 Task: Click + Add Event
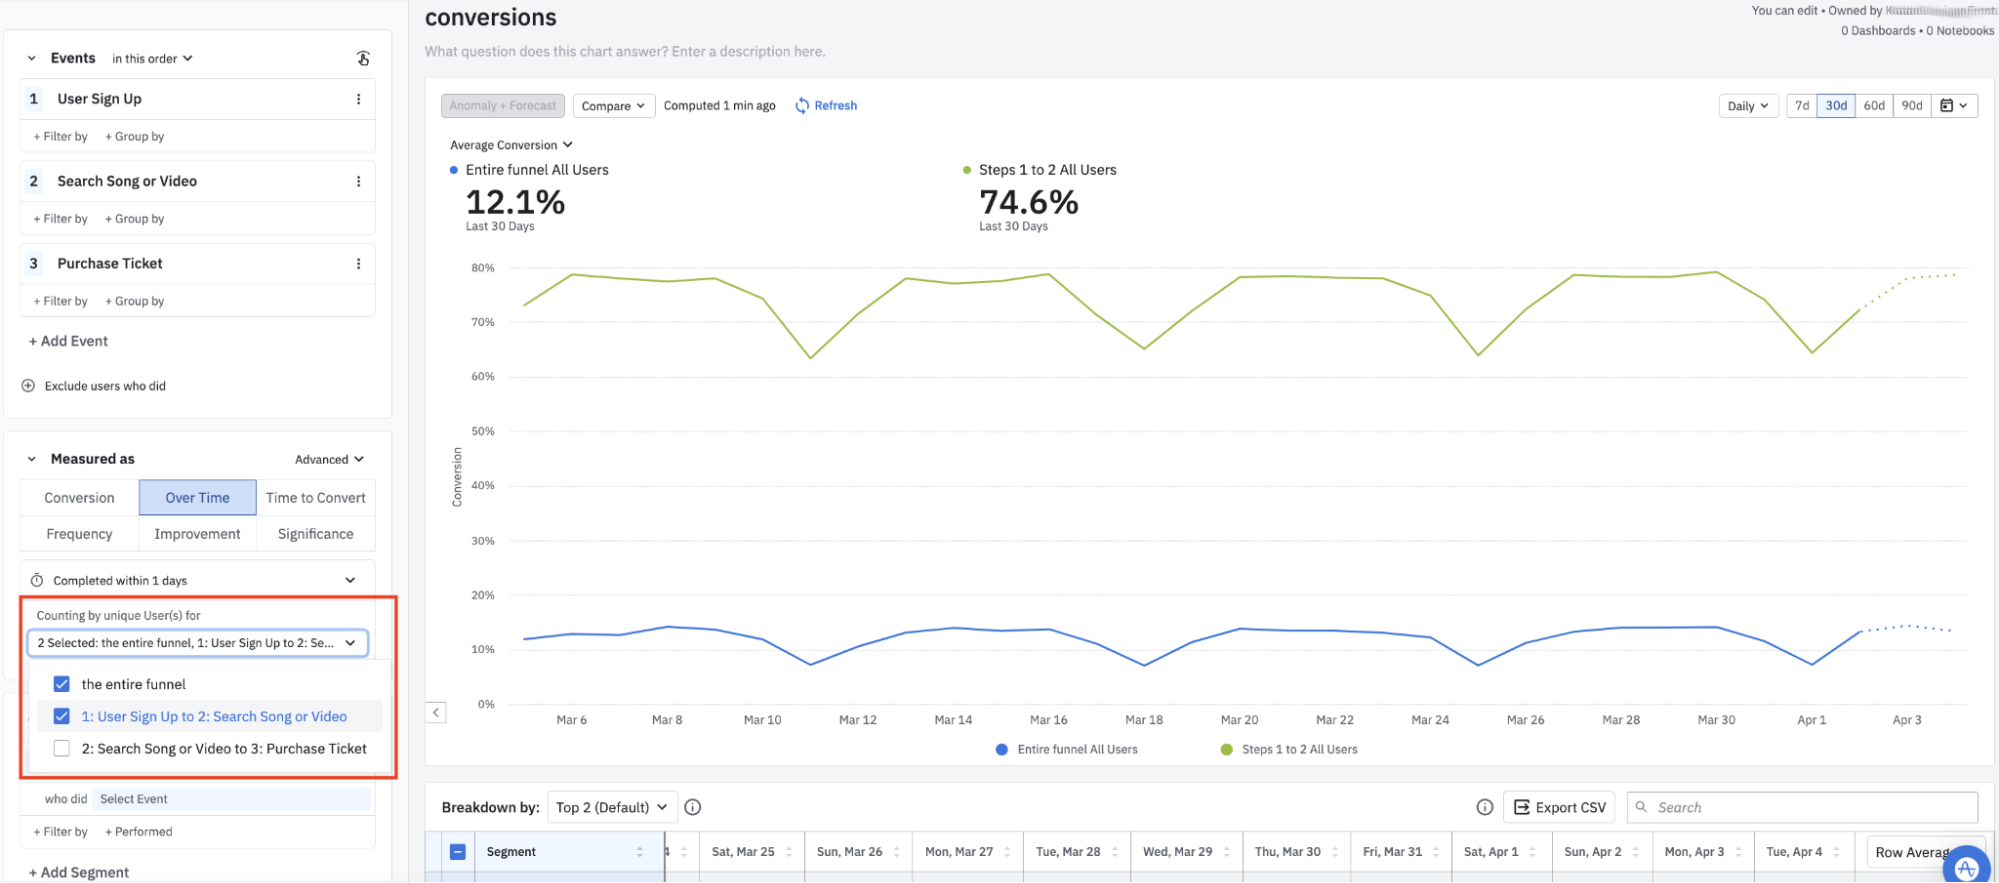tap(68, 341)
